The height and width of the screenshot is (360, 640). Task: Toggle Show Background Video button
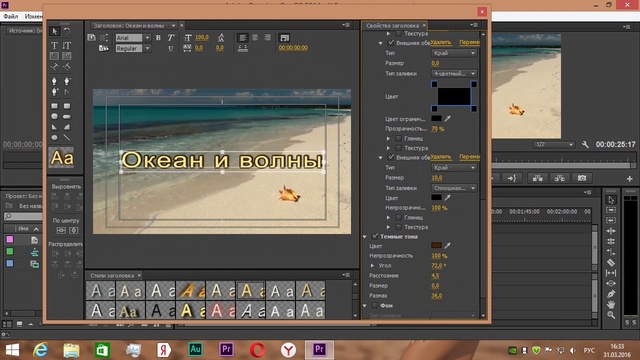[284, 38]
